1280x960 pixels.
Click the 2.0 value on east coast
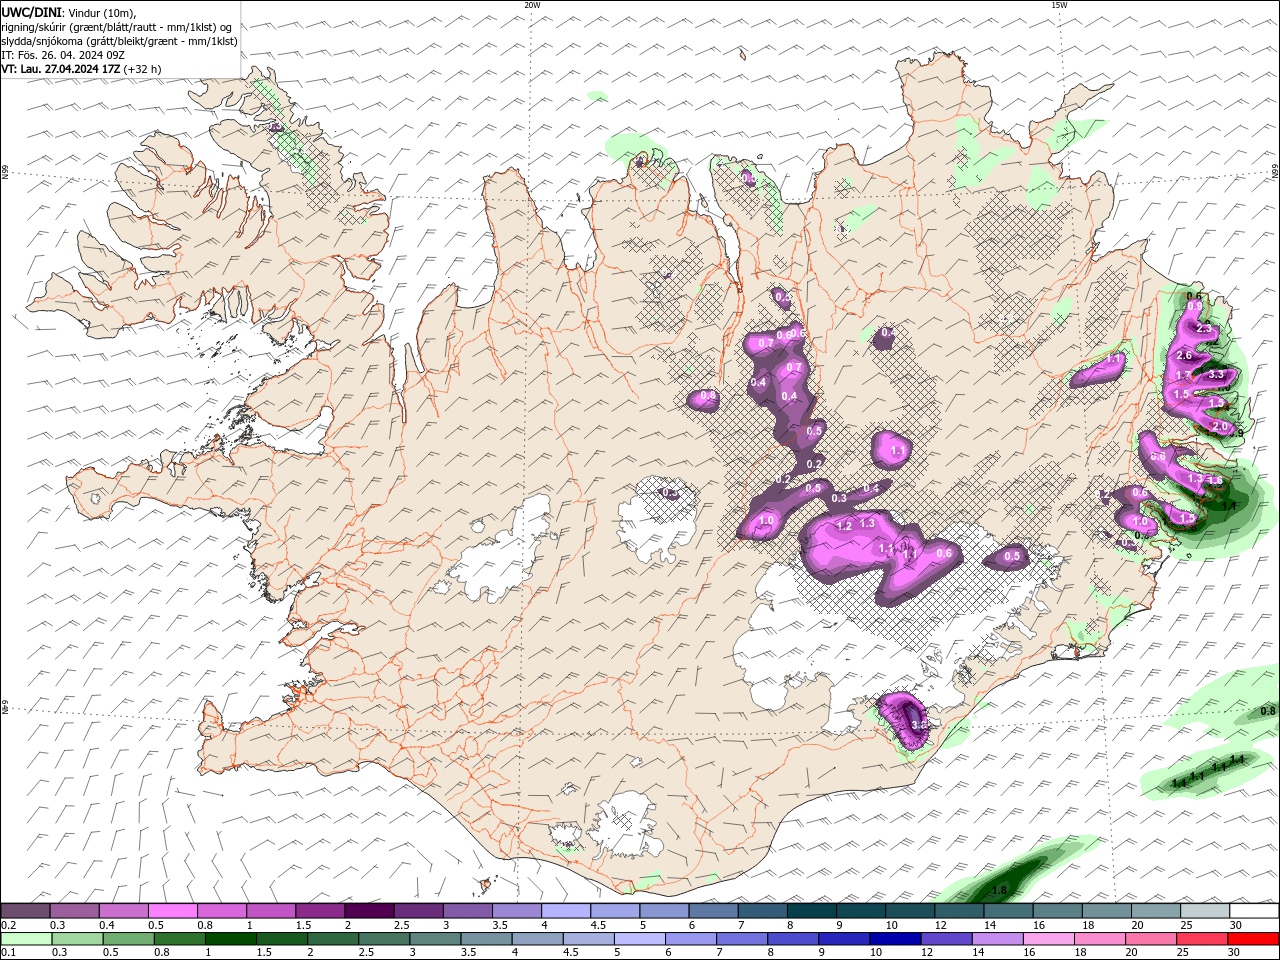click(1220, 426)
